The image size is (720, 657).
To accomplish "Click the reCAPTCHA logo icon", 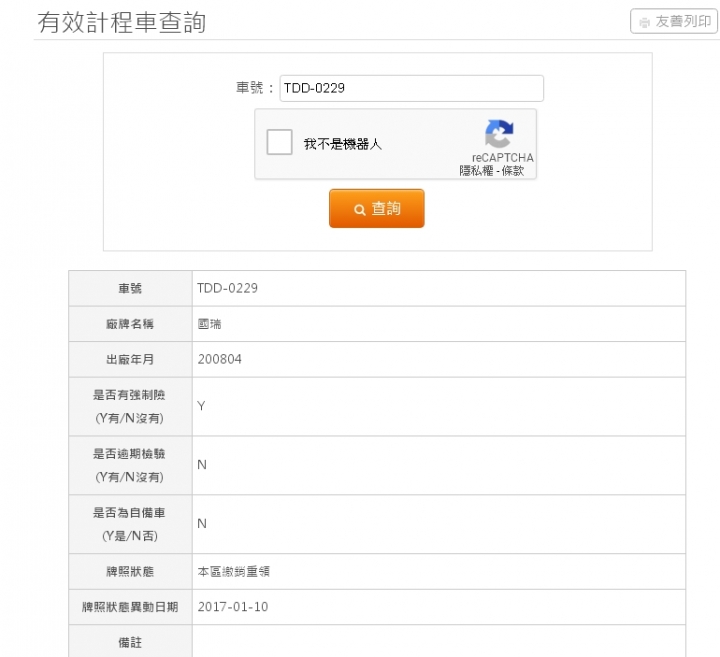I will [x=499, y=134].
